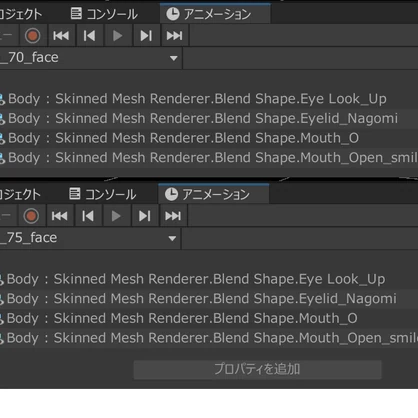Jump to last frame in lower animation panel
The image size is (418, 418).
coord(173,216)
